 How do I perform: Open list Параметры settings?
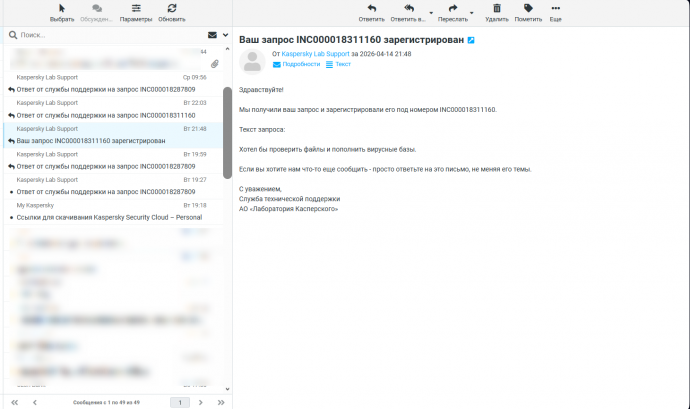point(136,12)
